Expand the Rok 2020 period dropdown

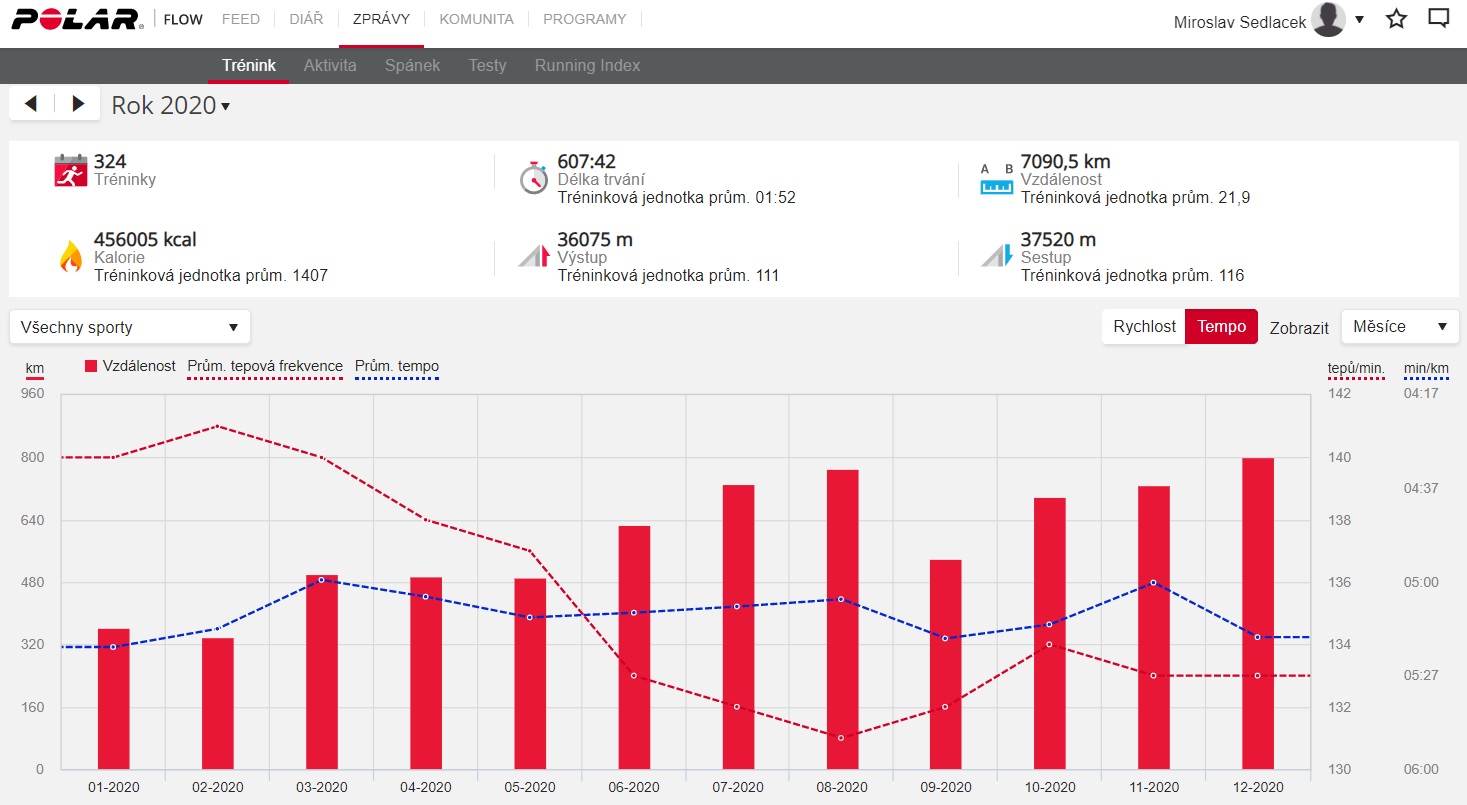(171, 106)
